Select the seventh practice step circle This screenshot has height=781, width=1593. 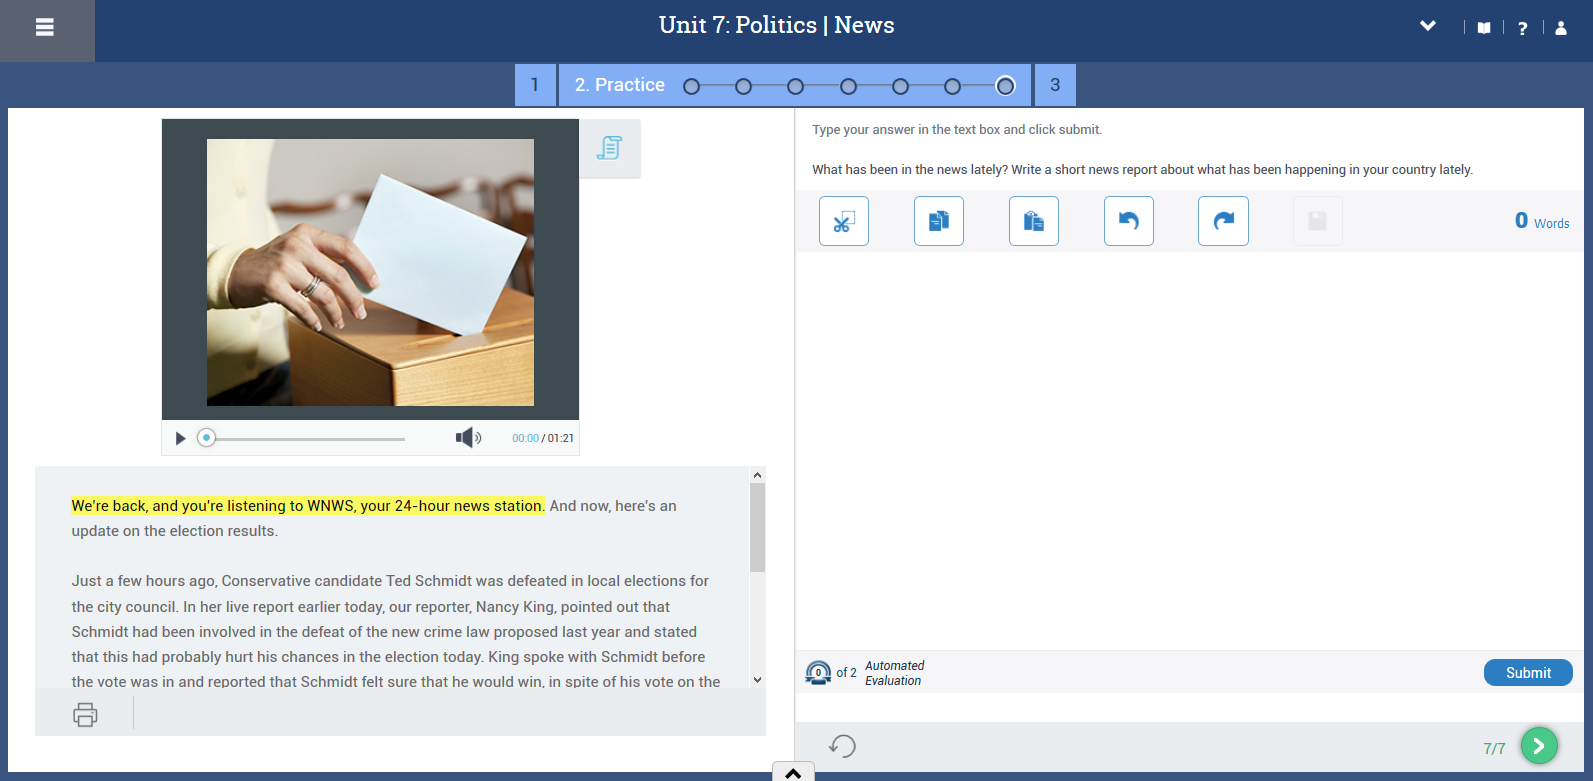[x=1005, y=86]
